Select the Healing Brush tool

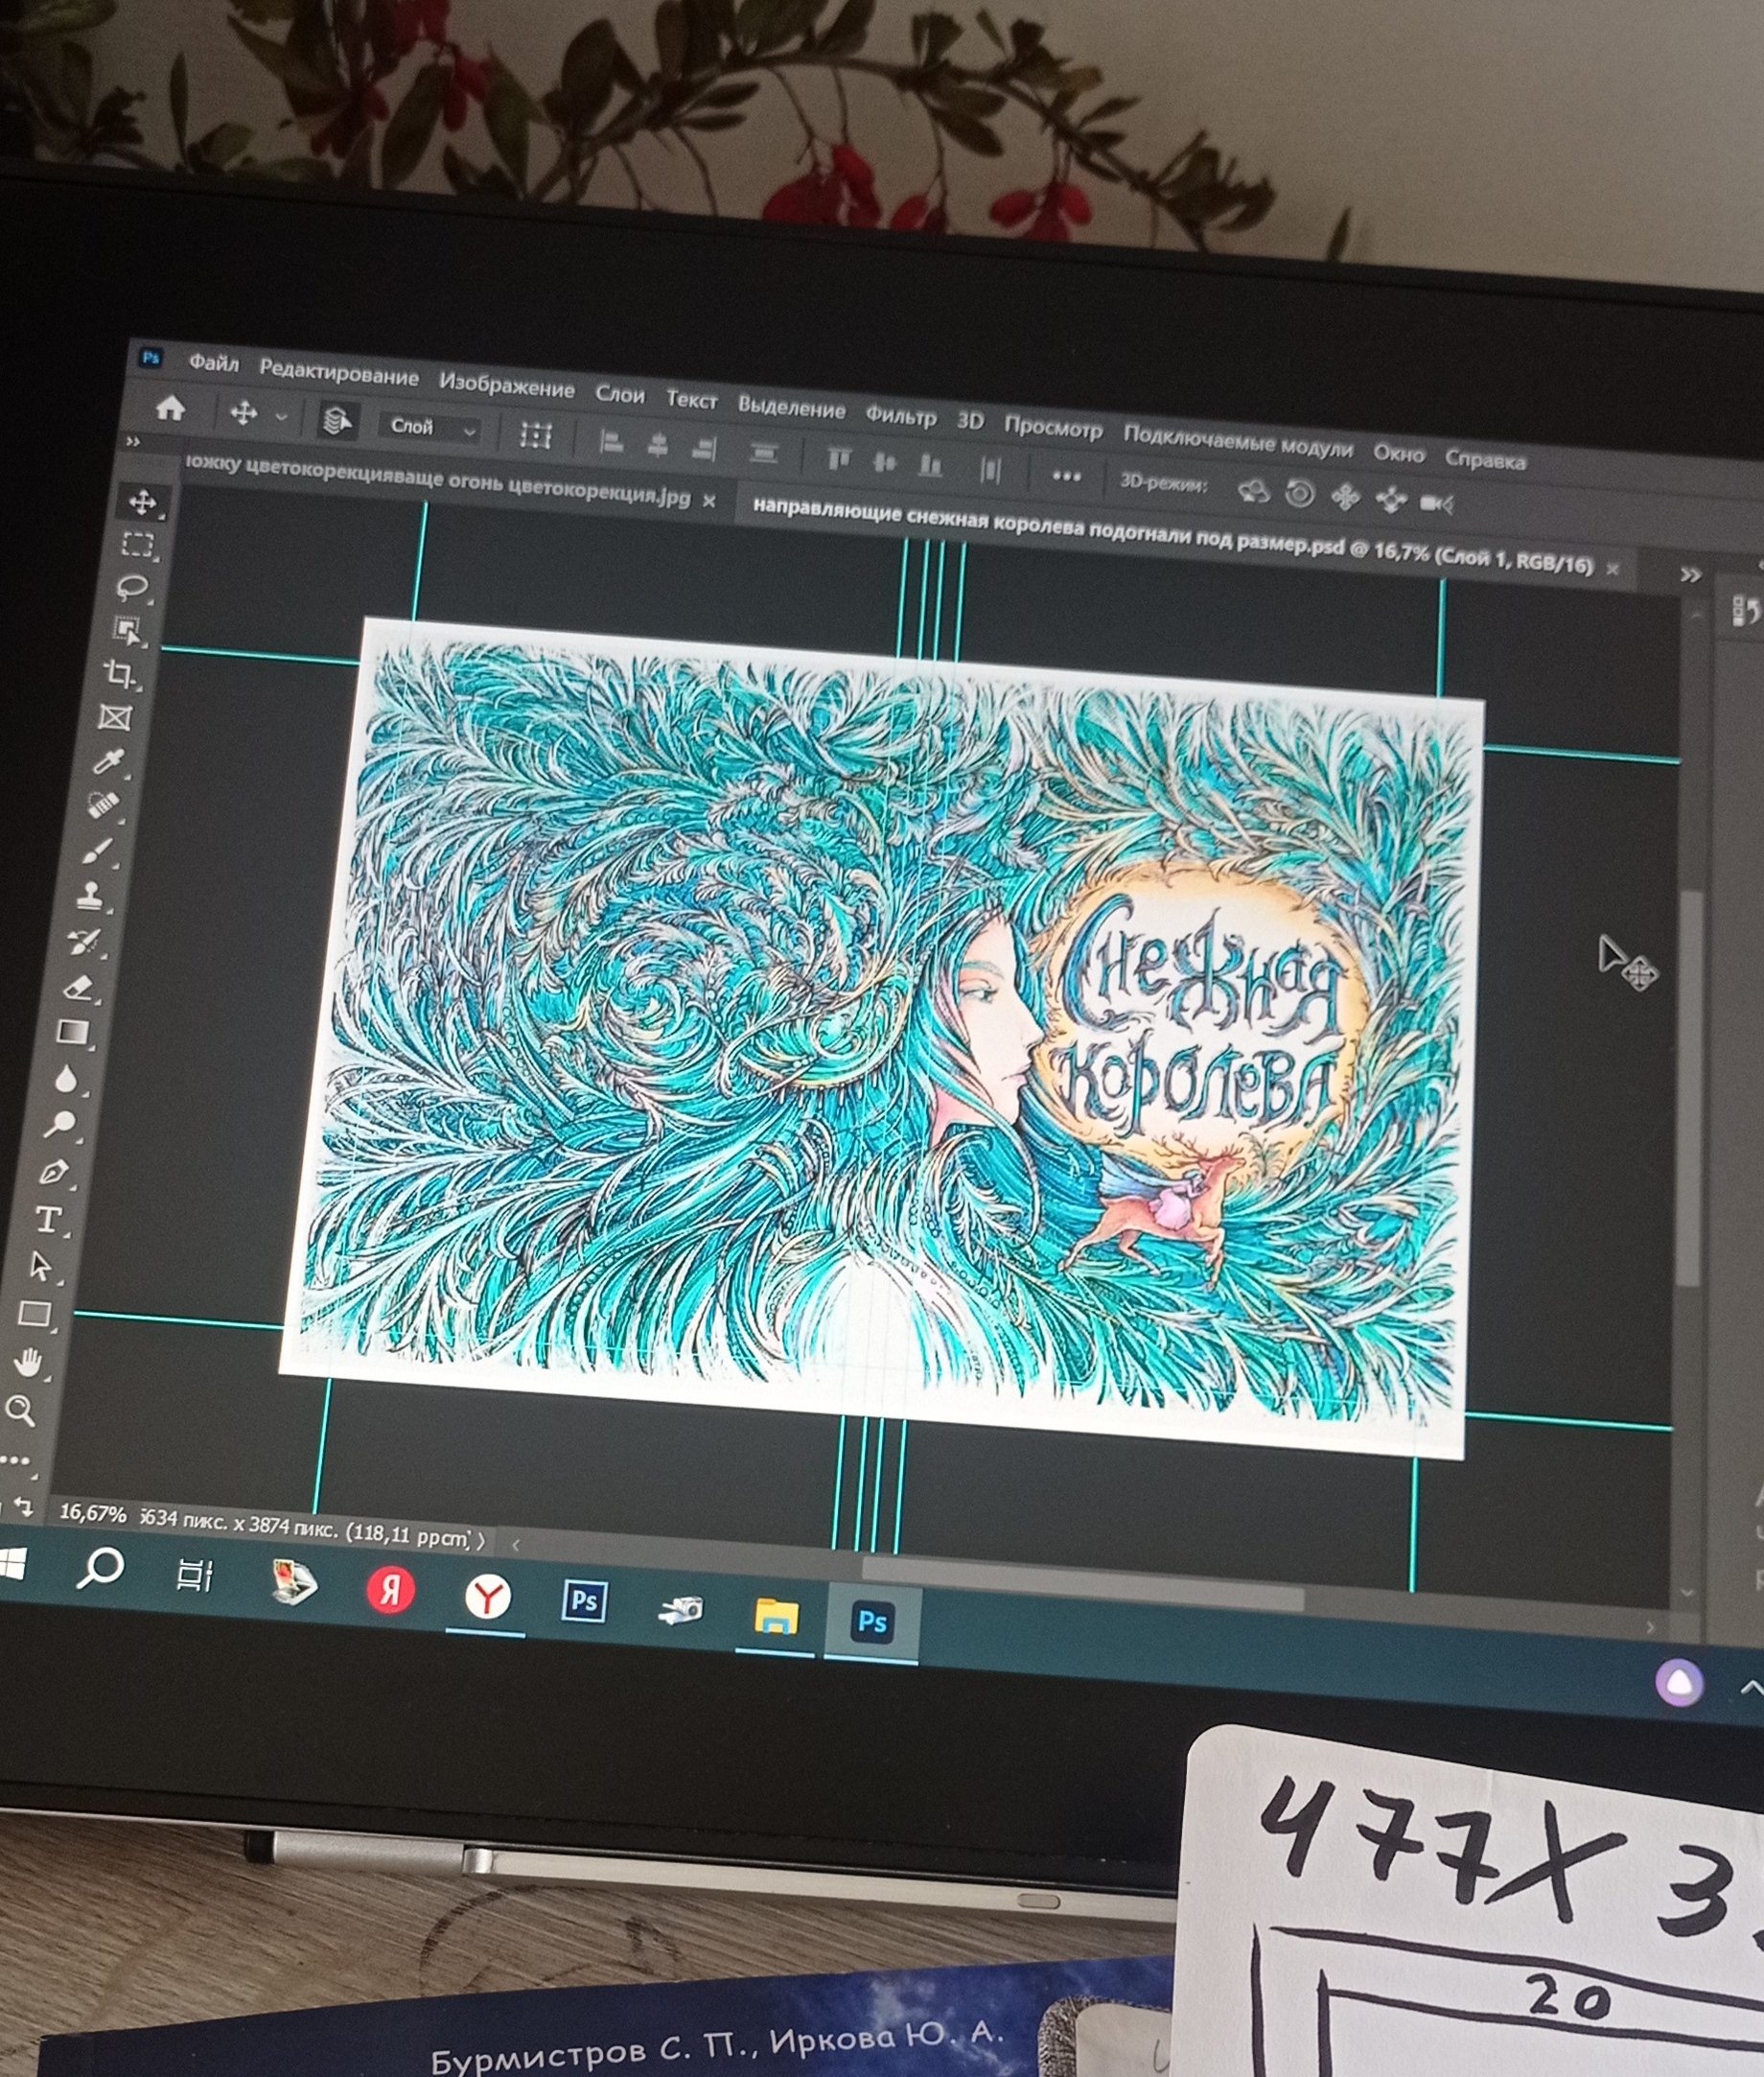pyautogui.click(x=103, y=805)
